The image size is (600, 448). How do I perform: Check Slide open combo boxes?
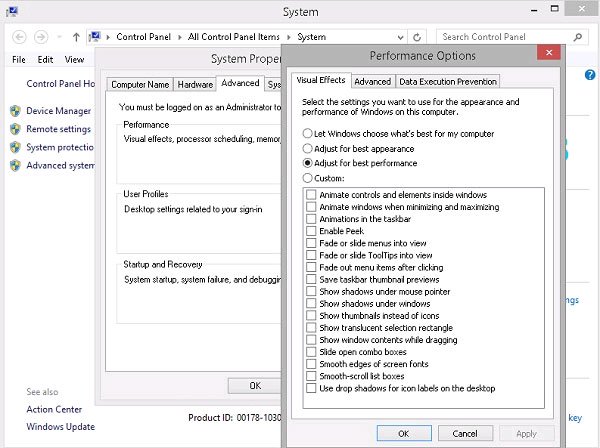(311, 352)
